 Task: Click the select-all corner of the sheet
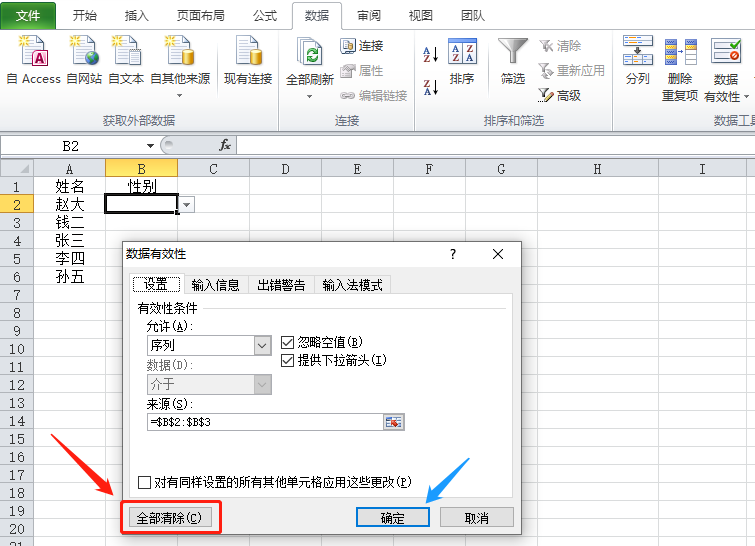click(17, 169)
